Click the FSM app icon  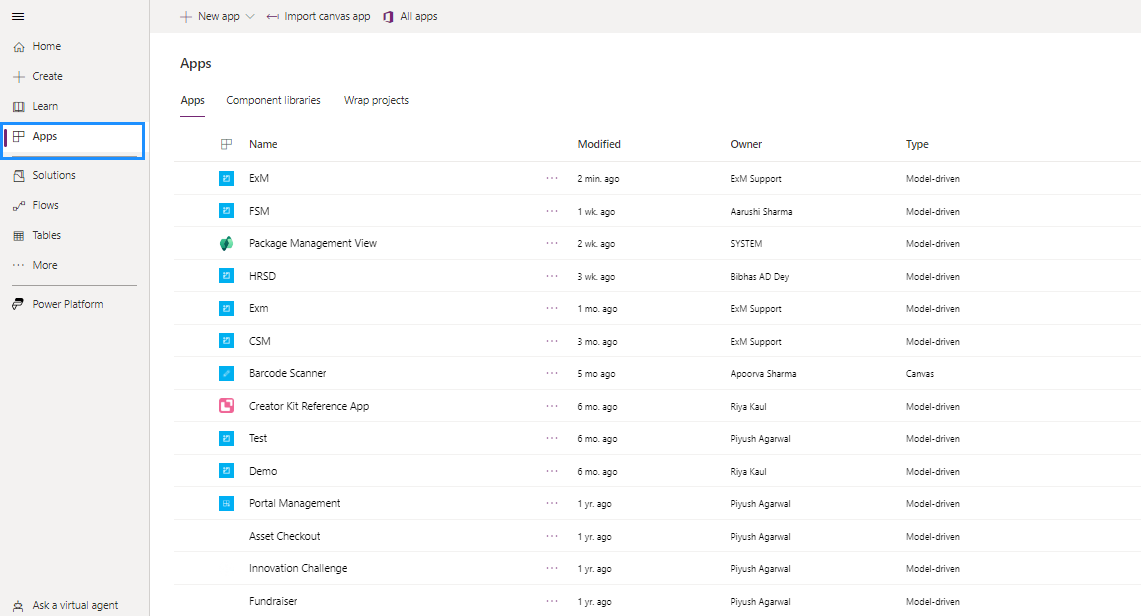[226, 211]
